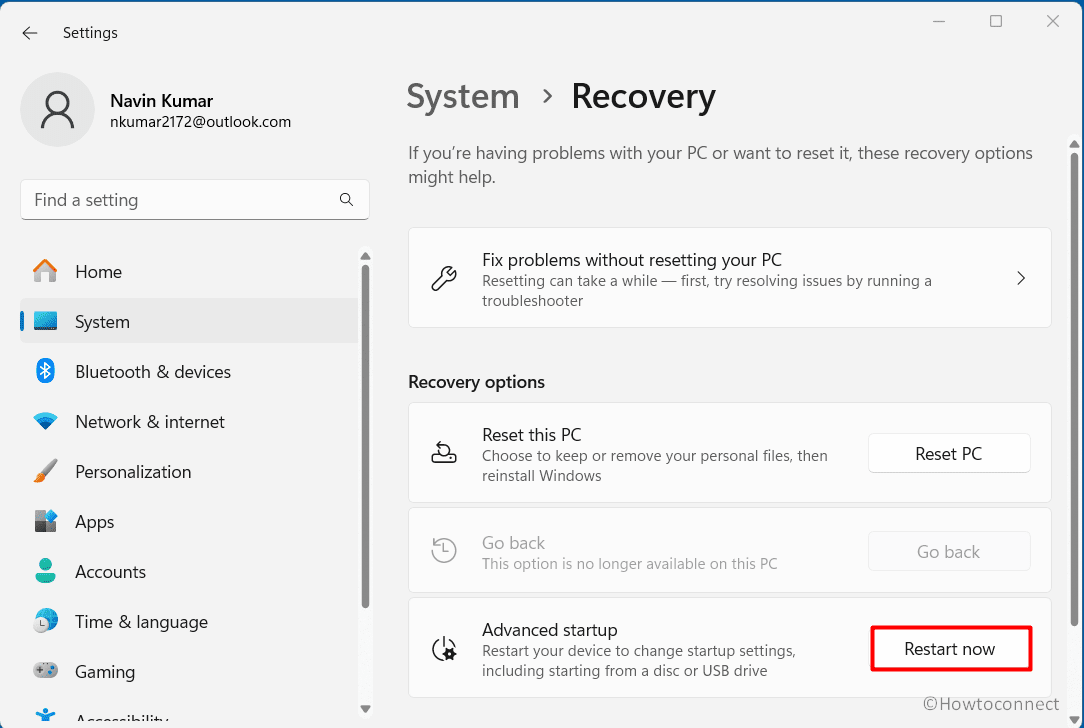This screenshot has height=728, width=1084.
Task: Click System in the breadcrumb
Action: point(462,96)
